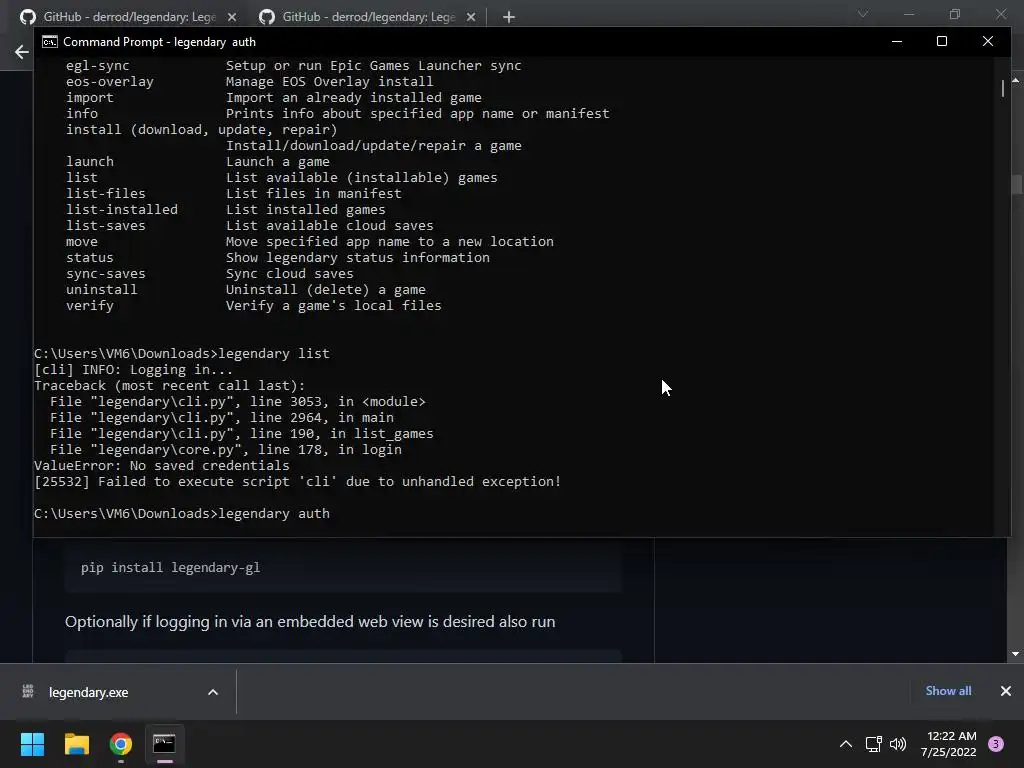Click the Command Prompt vertical scrollbar thumb
Screen dimensions: 1024x768
tap(1002, 88)
